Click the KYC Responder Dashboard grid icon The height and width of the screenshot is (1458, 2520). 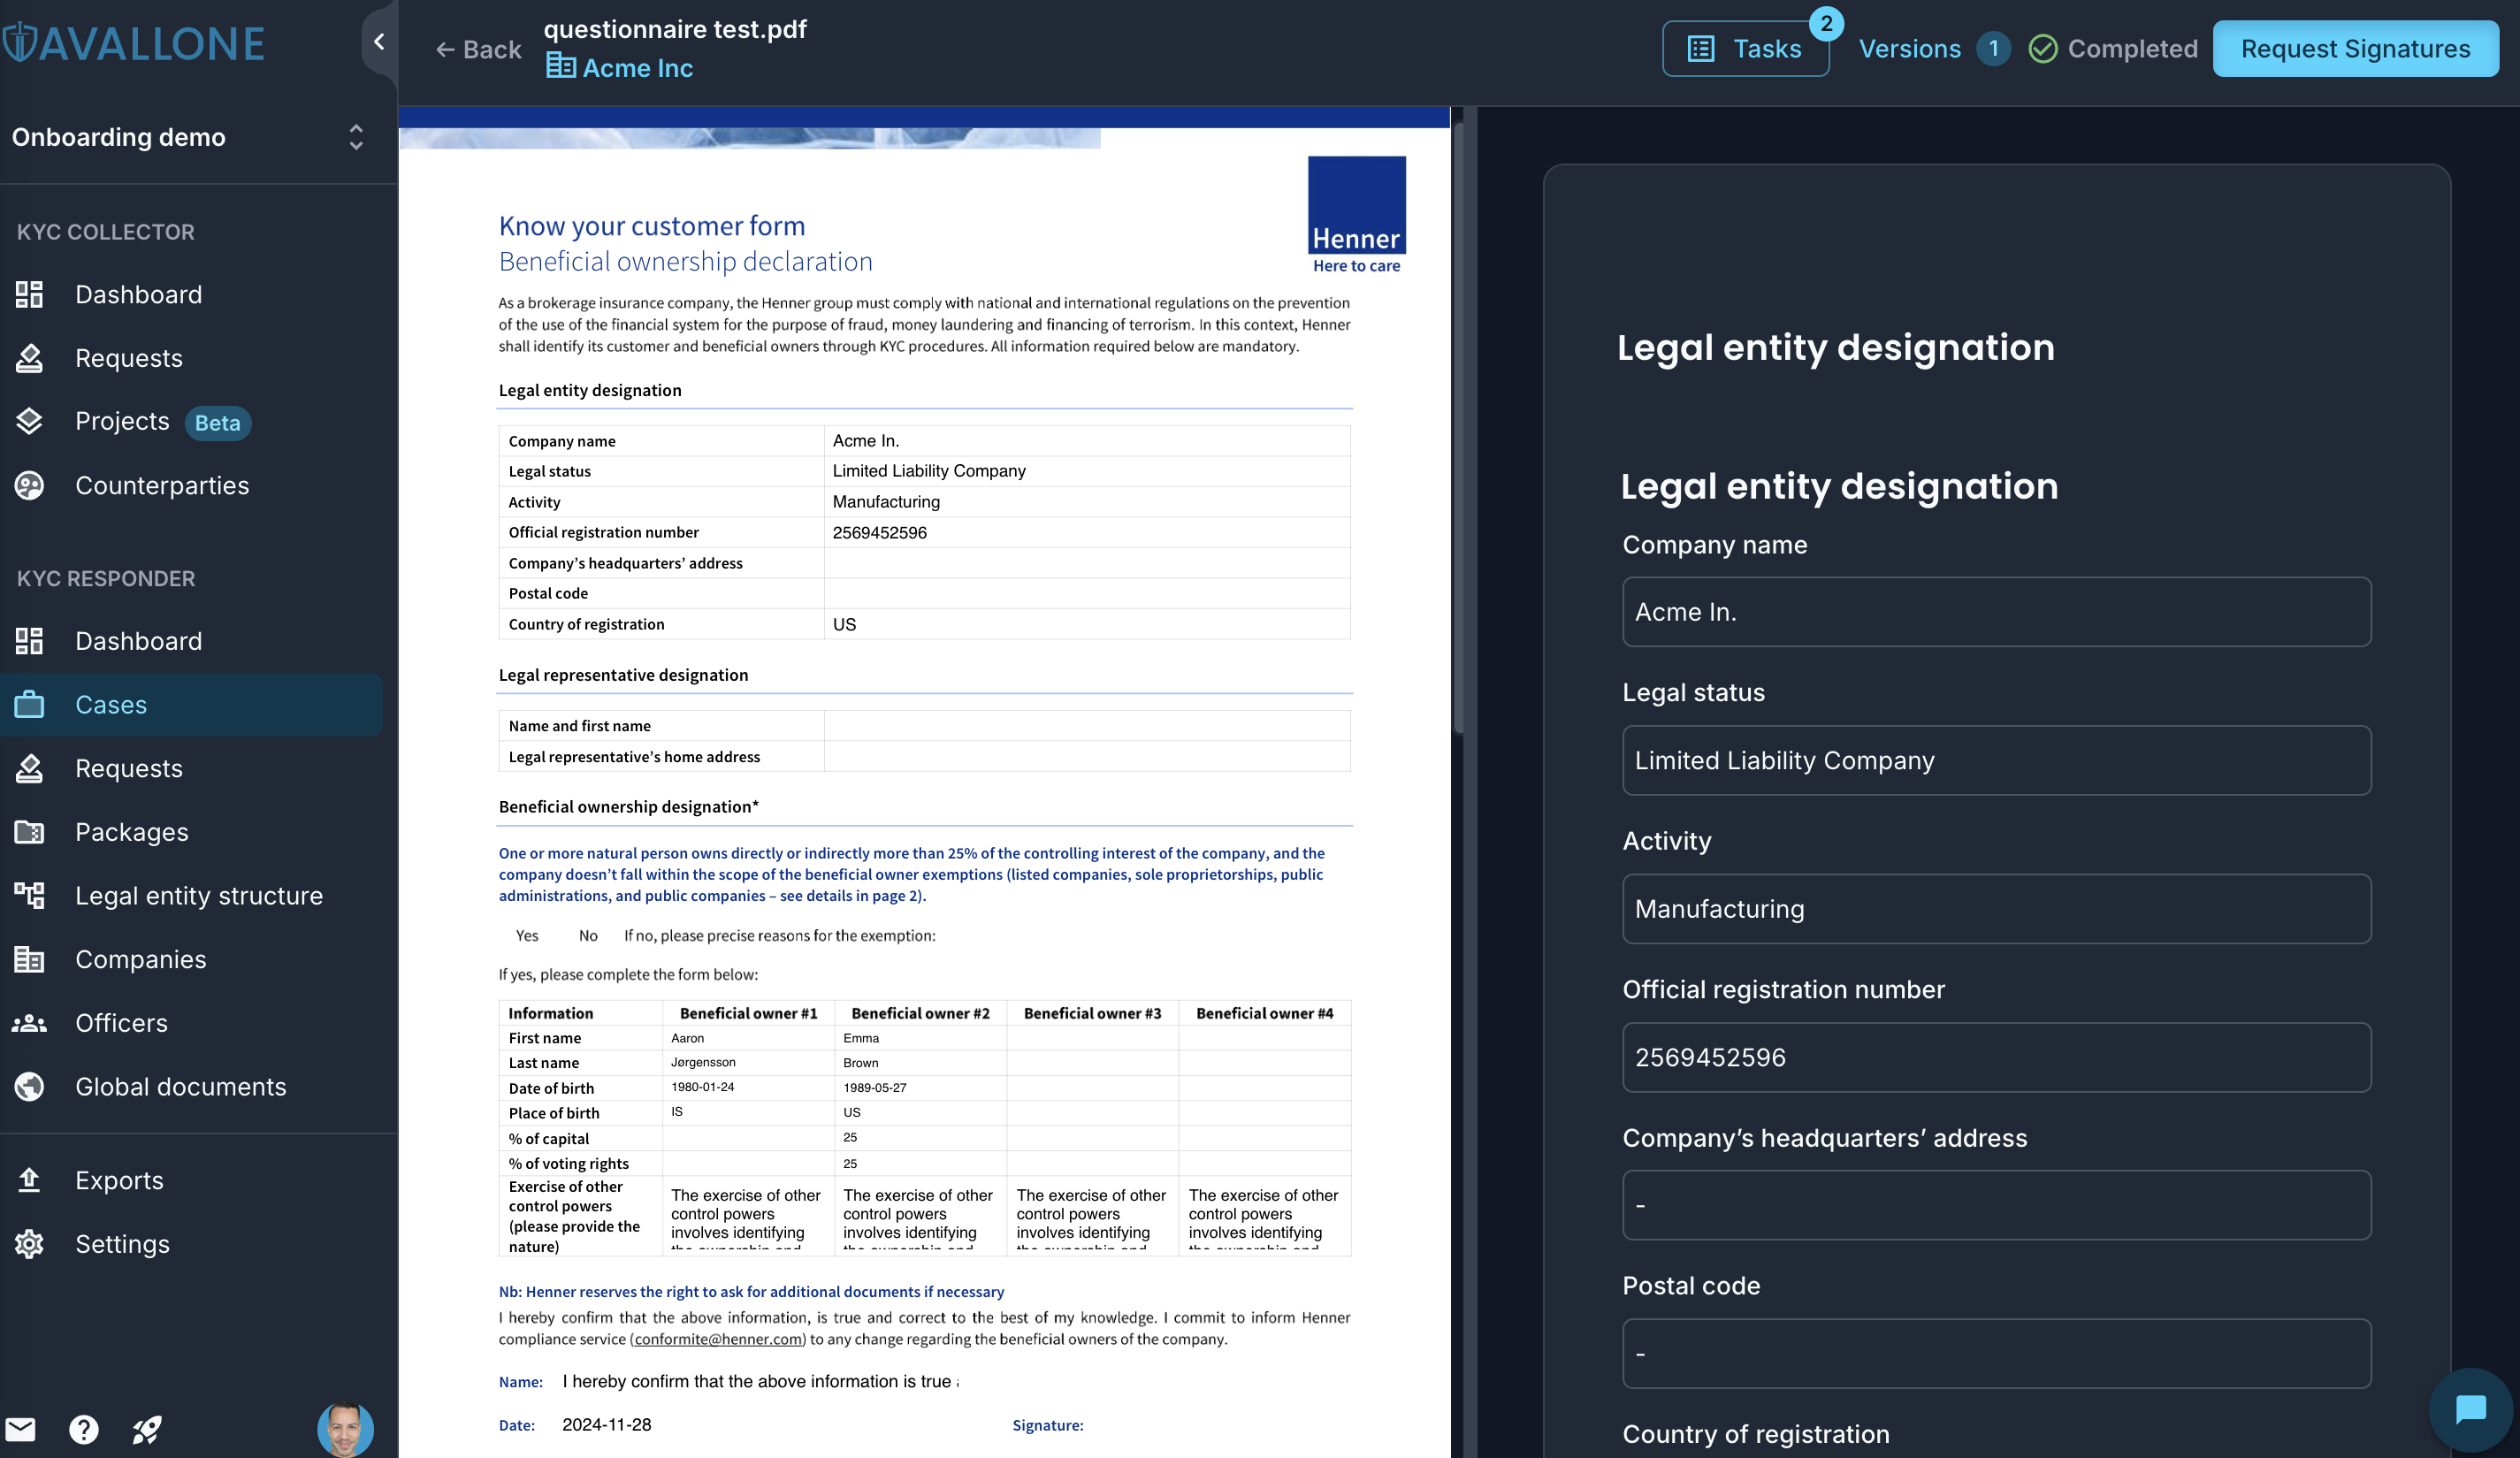point(29,641)
